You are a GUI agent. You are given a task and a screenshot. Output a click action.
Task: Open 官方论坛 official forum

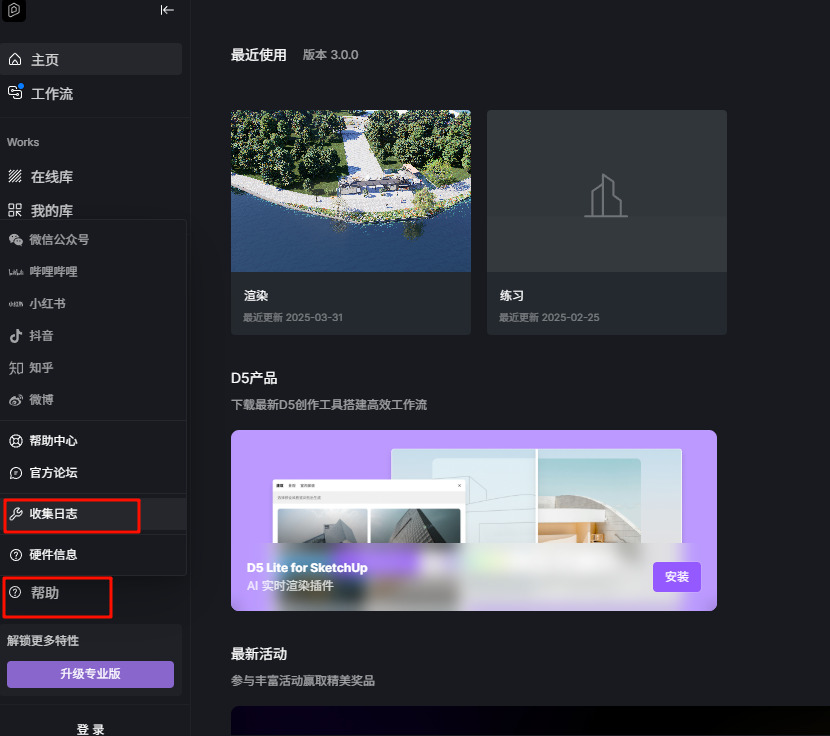click(x=53, y=473)
